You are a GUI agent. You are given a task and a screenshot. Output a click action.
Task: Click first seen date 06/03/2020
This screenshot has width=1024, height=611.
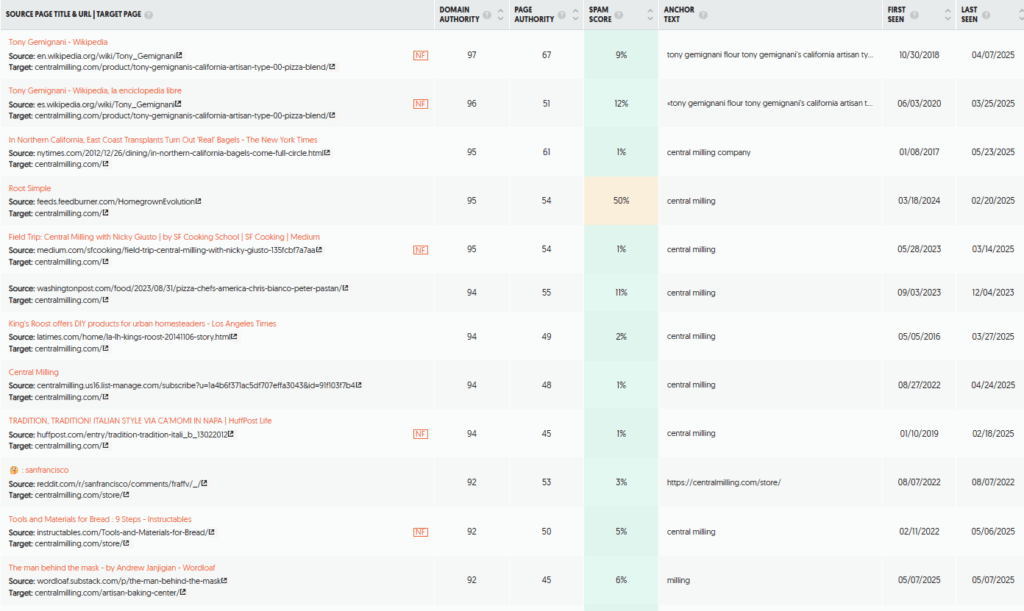pyautogui.click(x=919, y=104)
